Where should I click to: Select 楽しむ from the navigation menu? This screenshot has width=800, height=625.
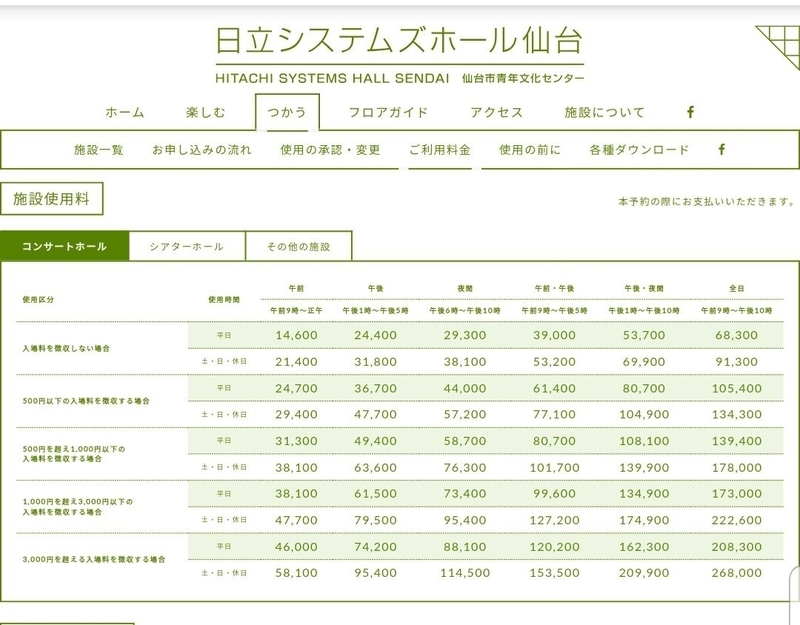pyautogui.click(x=205, y=112)
